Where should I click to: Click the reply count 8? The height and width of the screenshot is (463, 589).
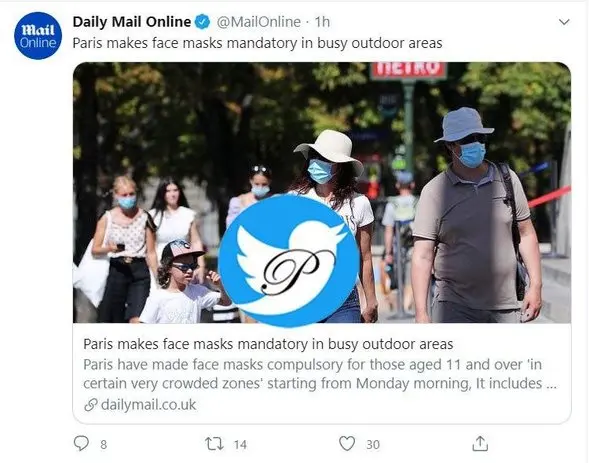104,445
